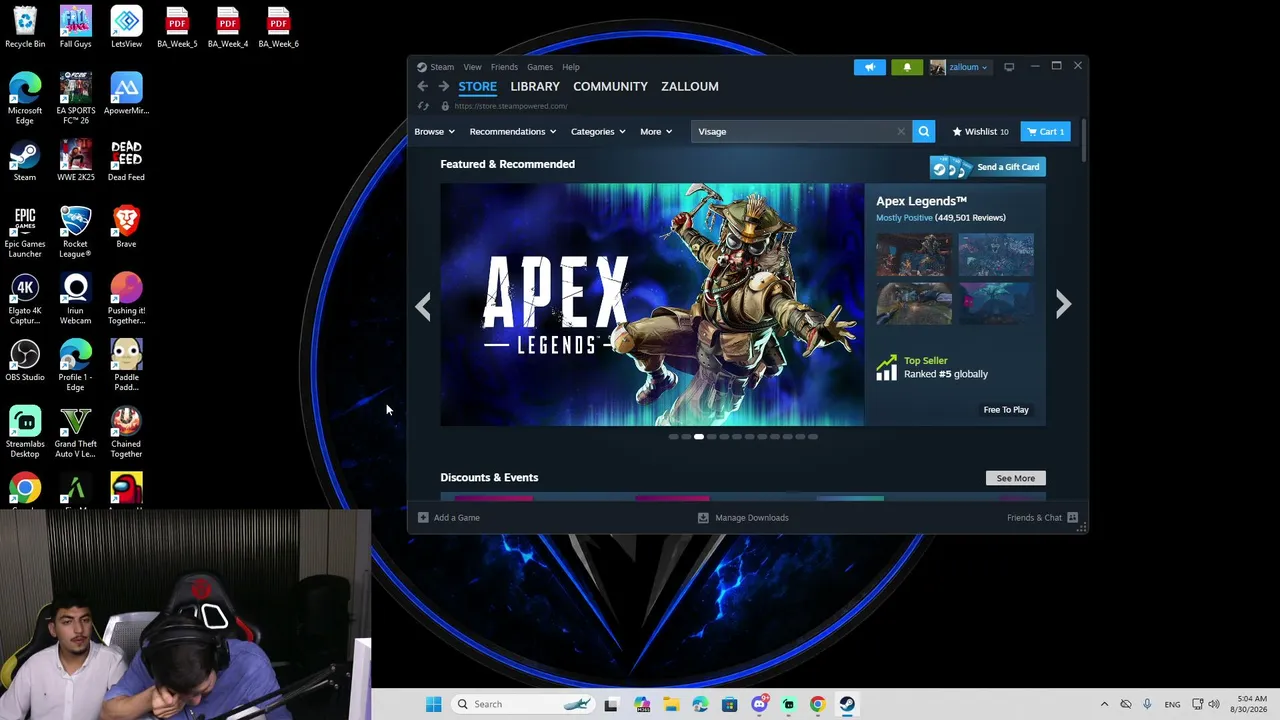Launch WWE 2K25 from desktop
Viewport: 1280px width, 720px height.
(75, 161)
